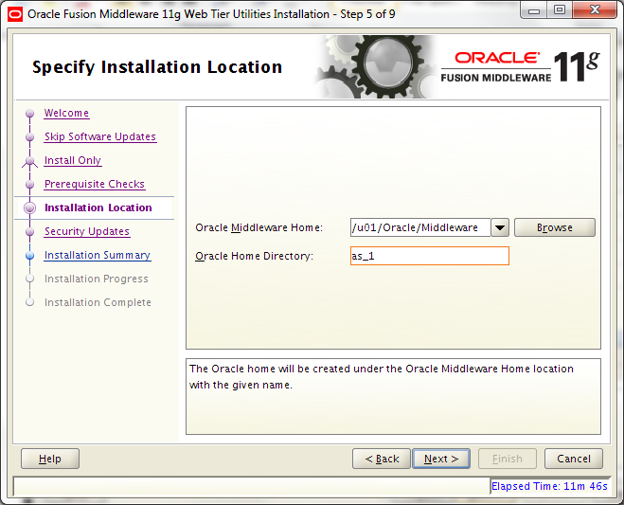624x505 pixels.
Task: Cancel the installation
Action: coord(573,459)
